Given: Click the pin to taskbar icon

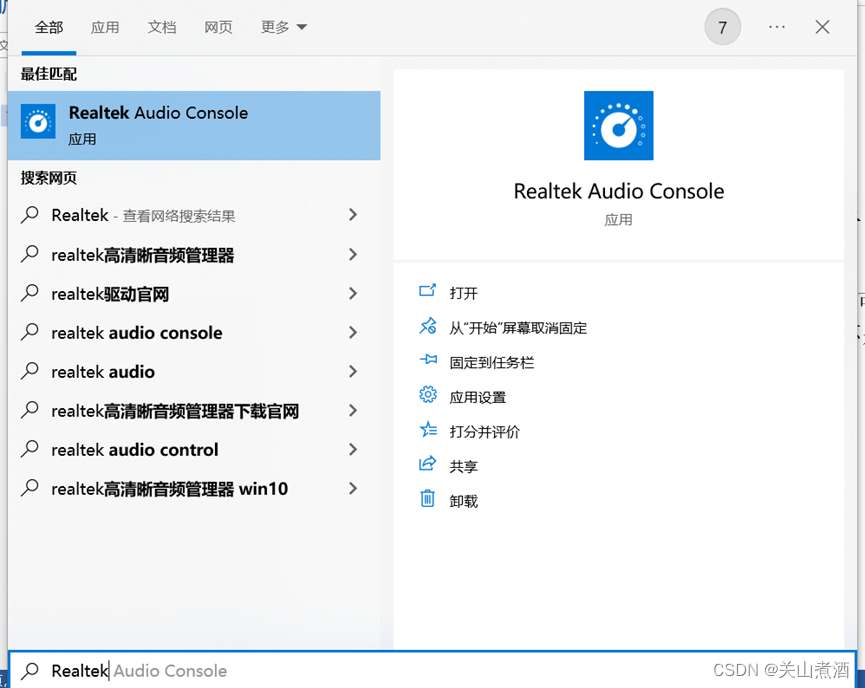Looking at the screenshot, I should [x=428, y=360].
